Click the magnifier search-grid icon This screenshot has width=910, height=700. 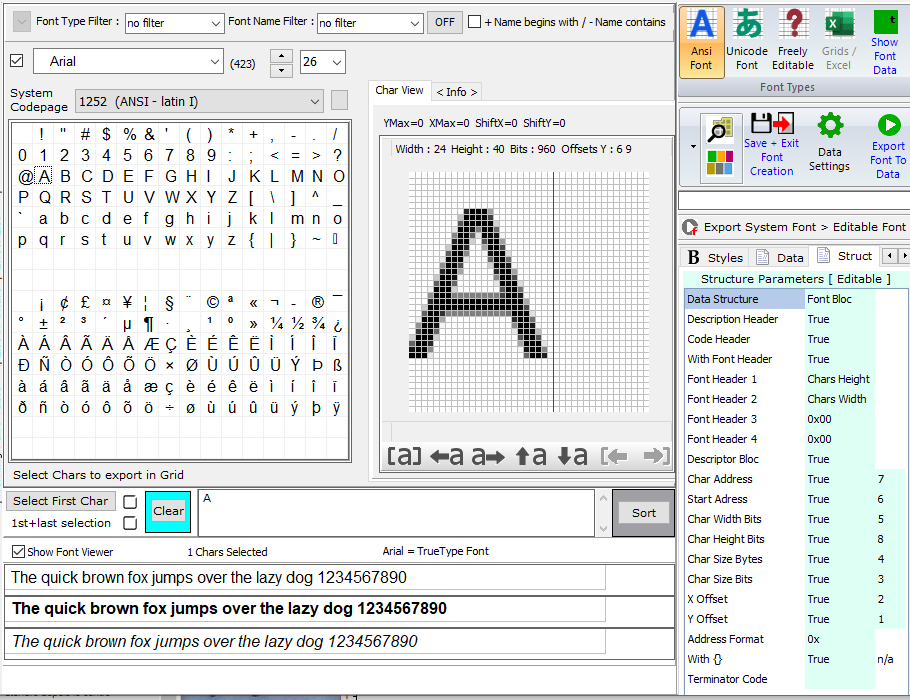(720, 130)
